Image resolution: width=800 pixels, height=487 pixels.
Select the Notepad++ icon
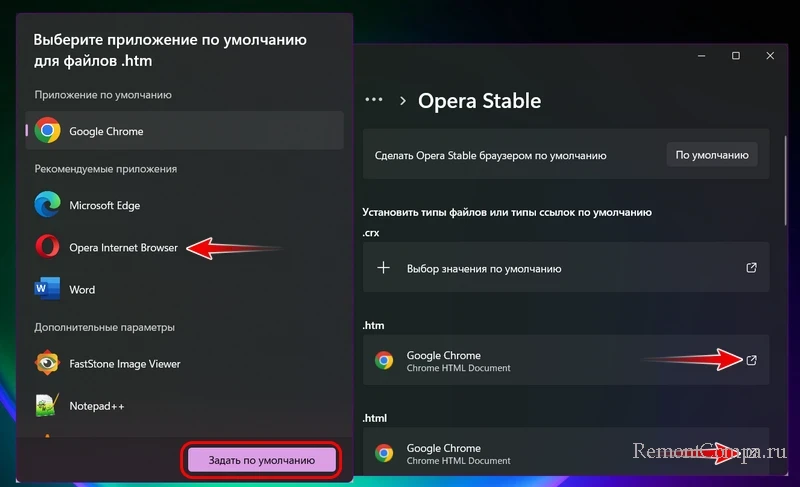[x=47, y=406]
